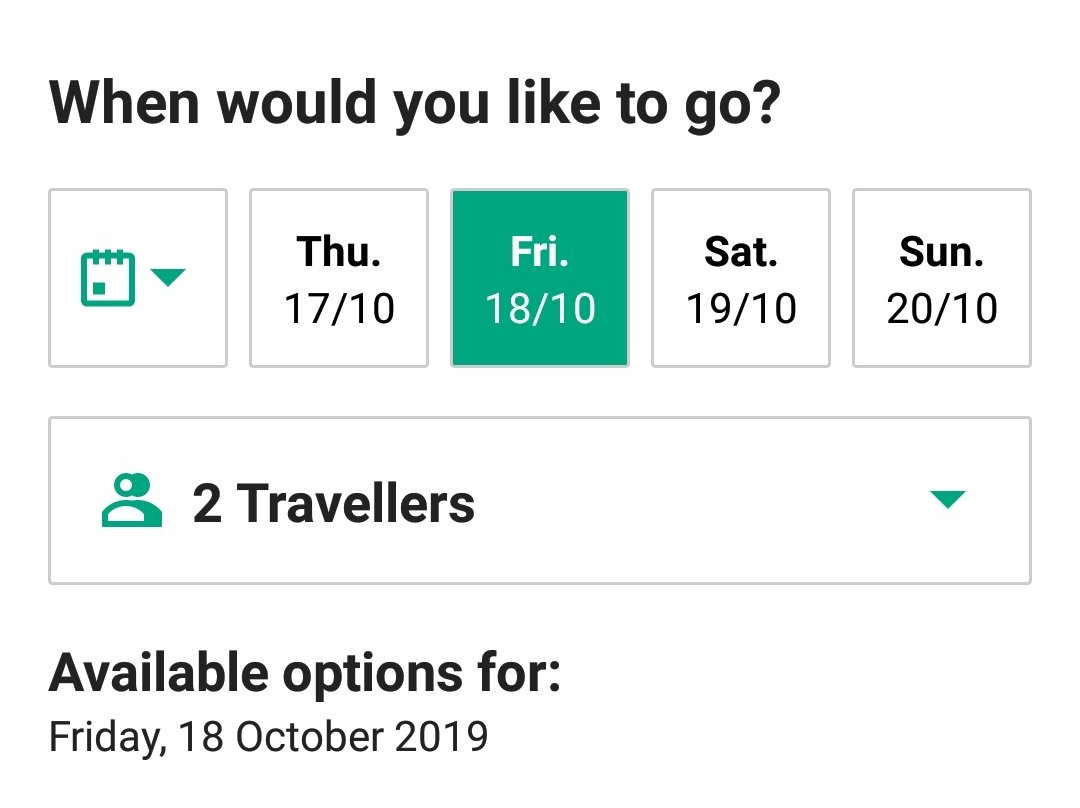Click the "Sun." day label

(x=942, y=252)
